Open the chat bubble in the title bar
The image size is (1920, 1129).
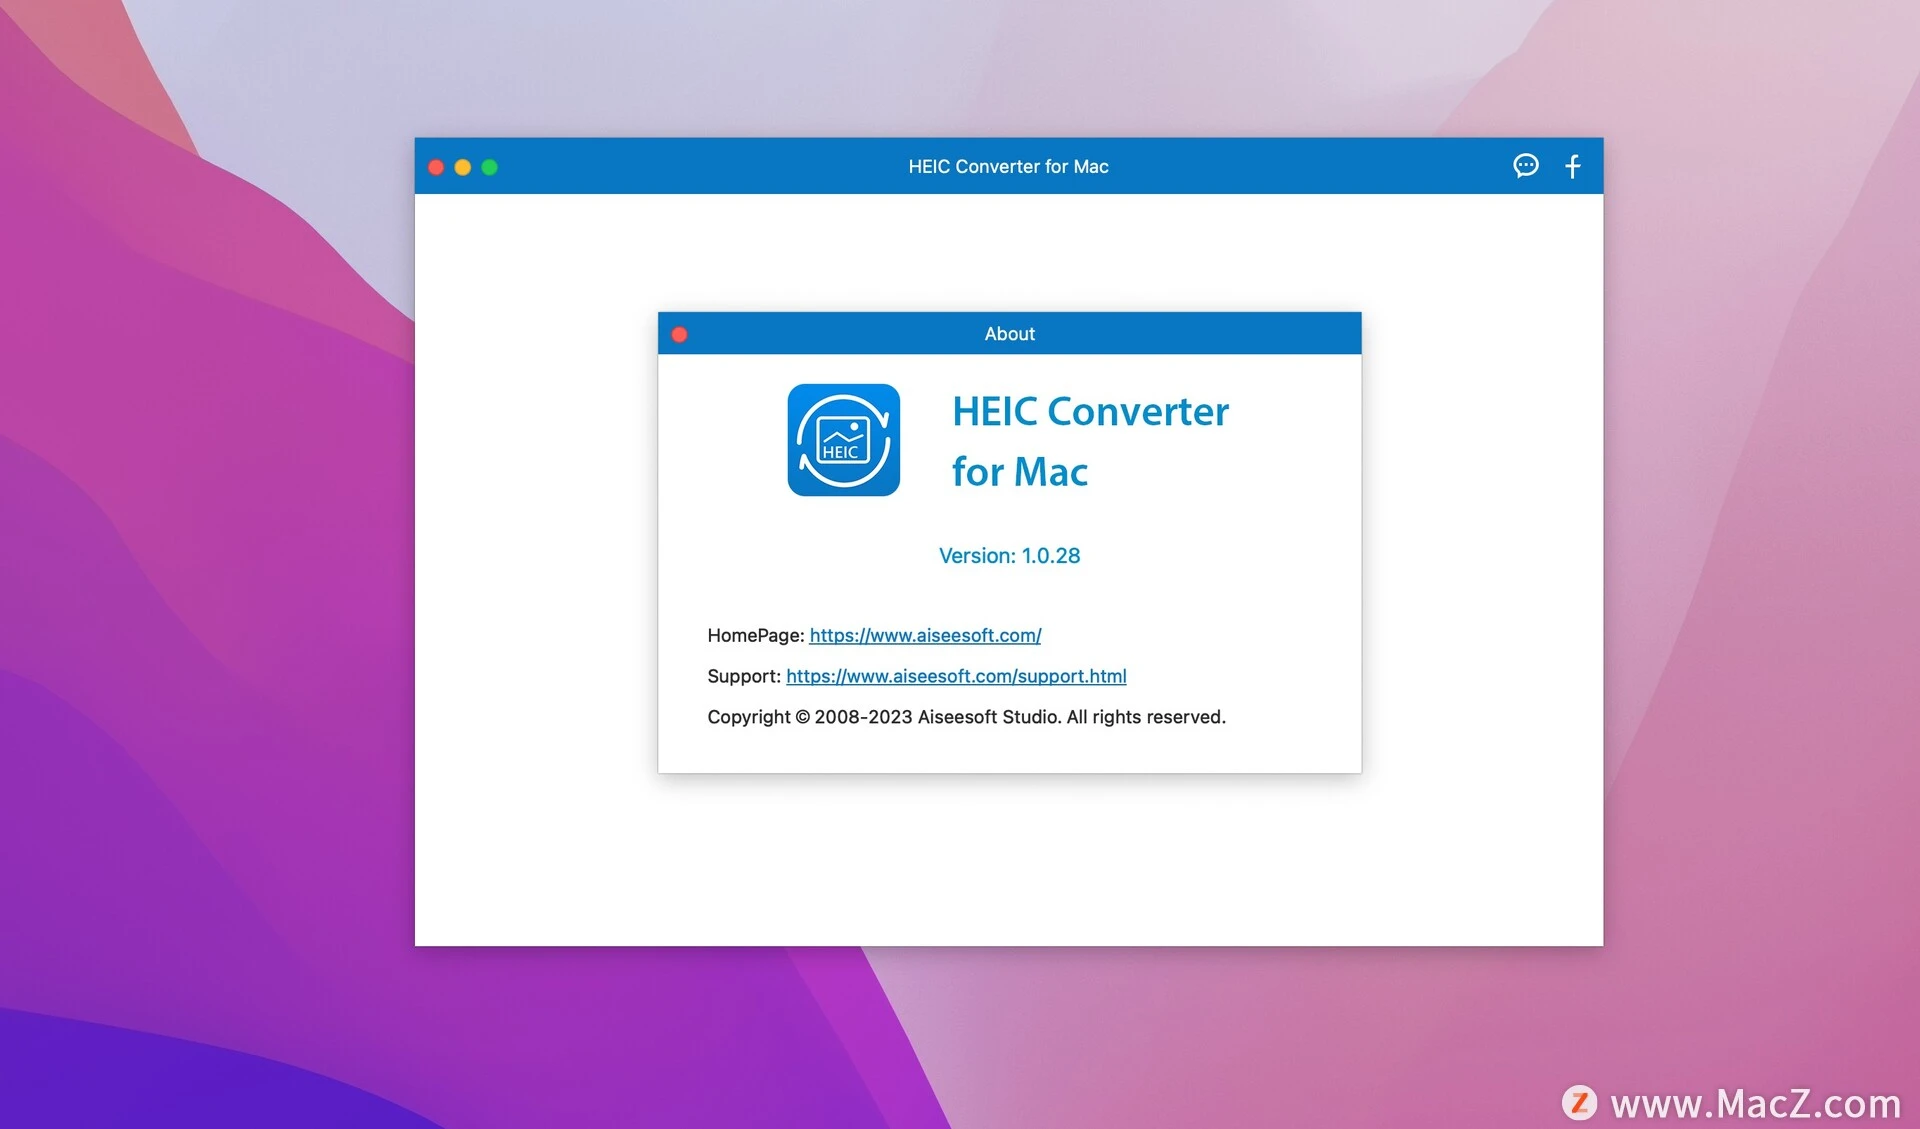[x=1525, y=166]
